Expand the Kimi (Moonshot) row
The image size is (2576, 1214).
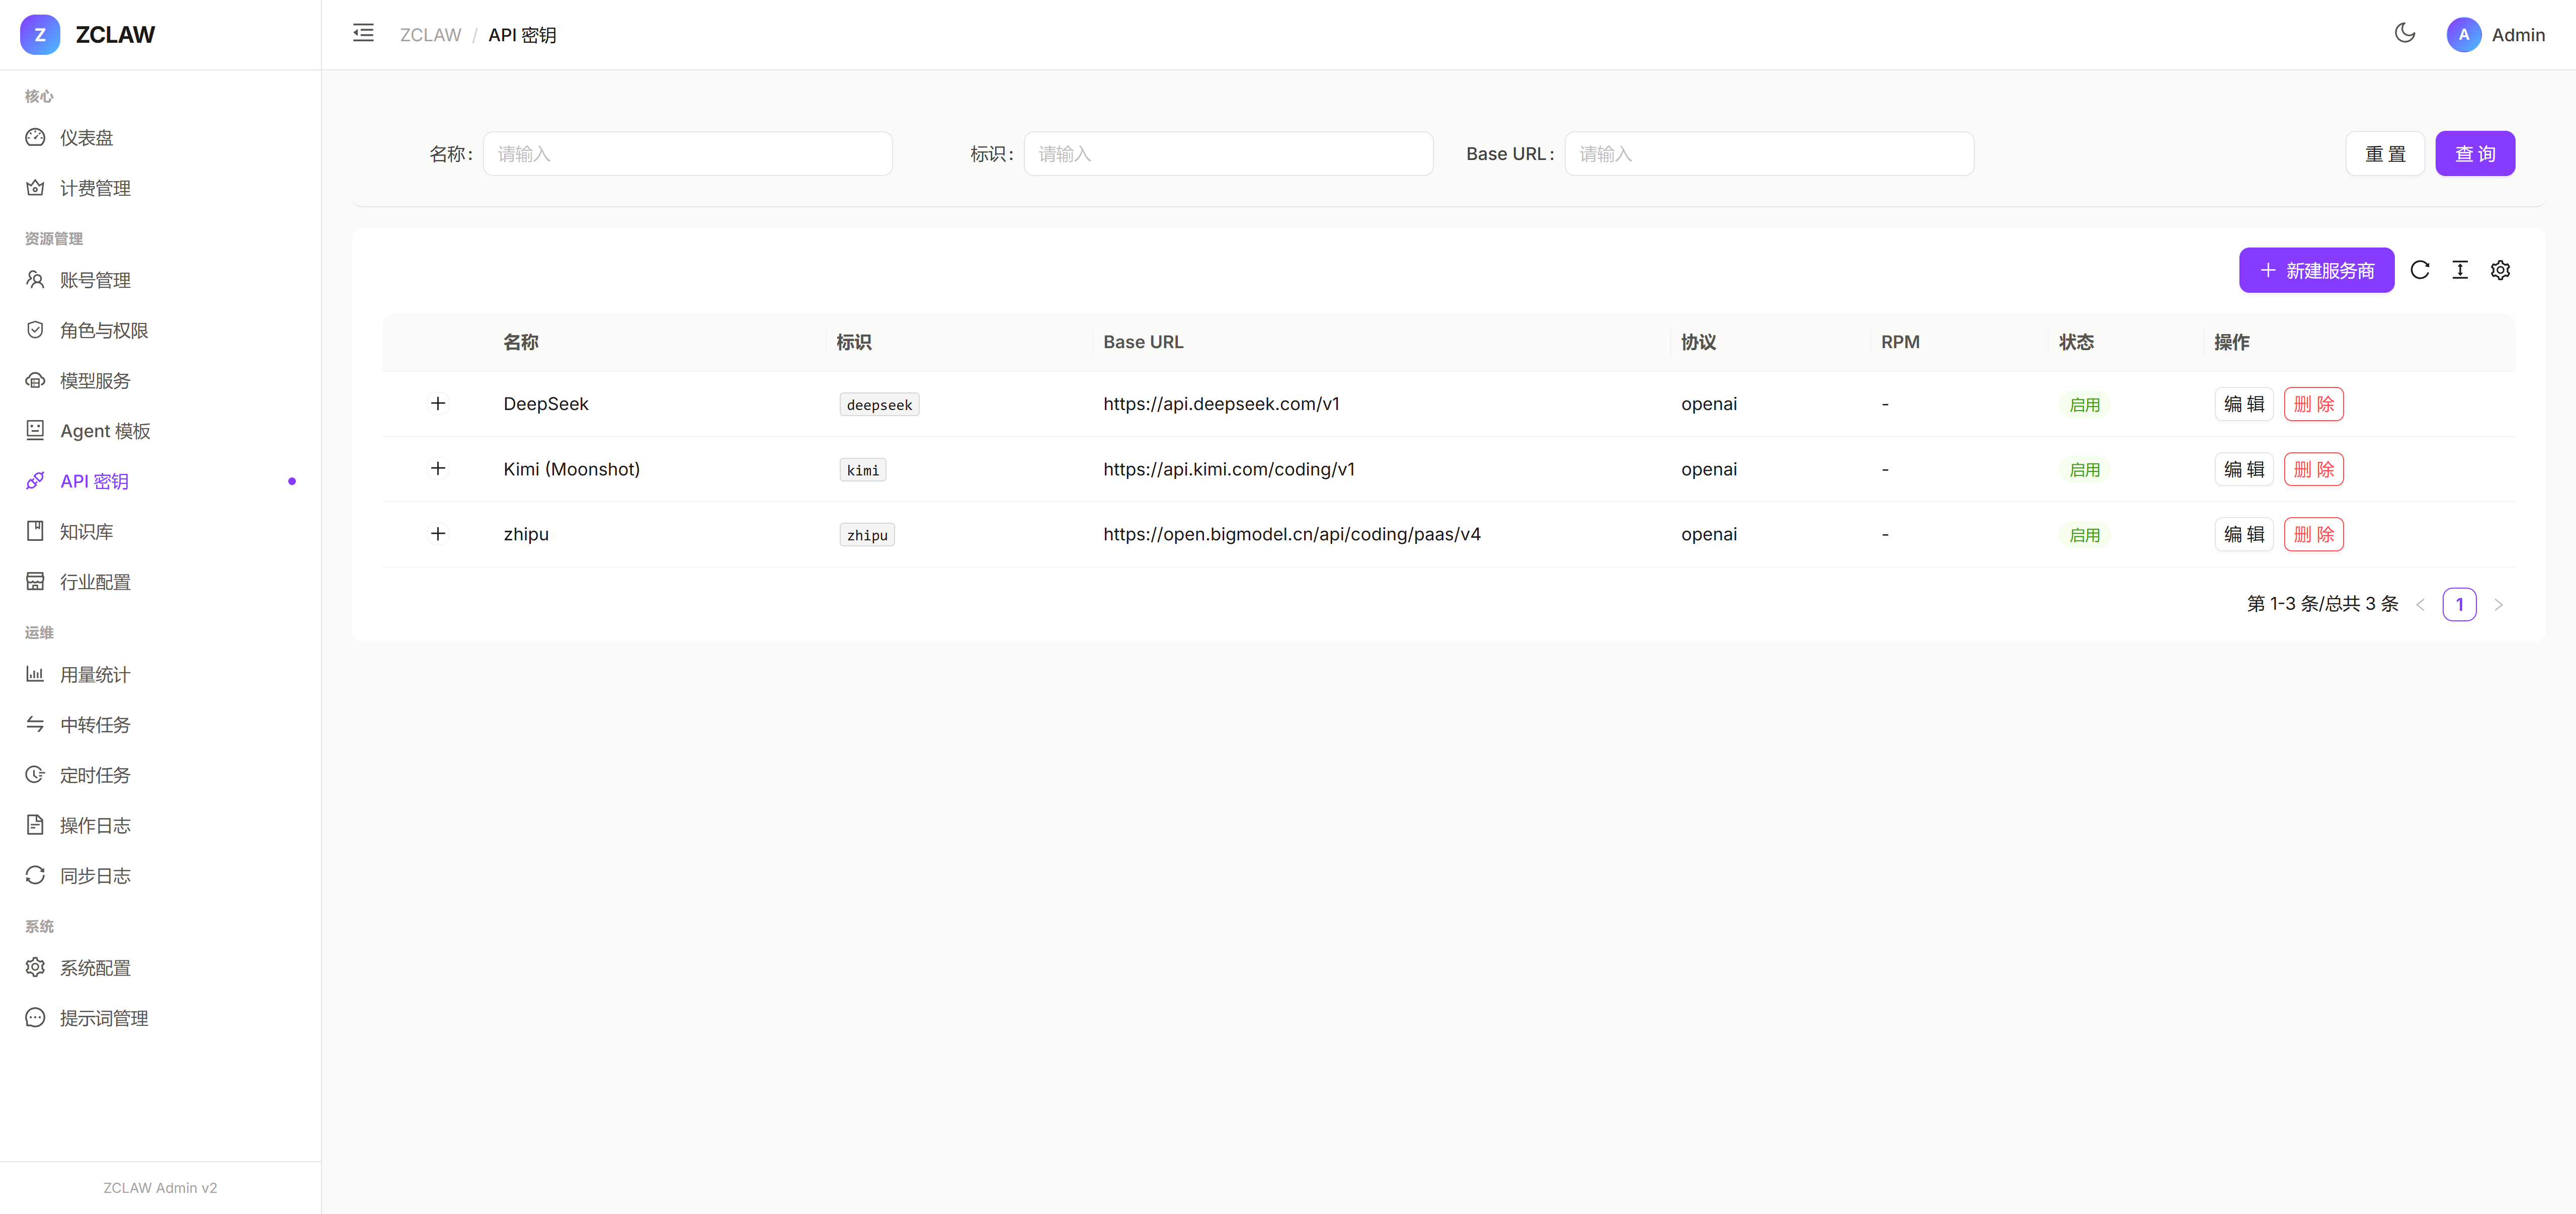(438, 469)
